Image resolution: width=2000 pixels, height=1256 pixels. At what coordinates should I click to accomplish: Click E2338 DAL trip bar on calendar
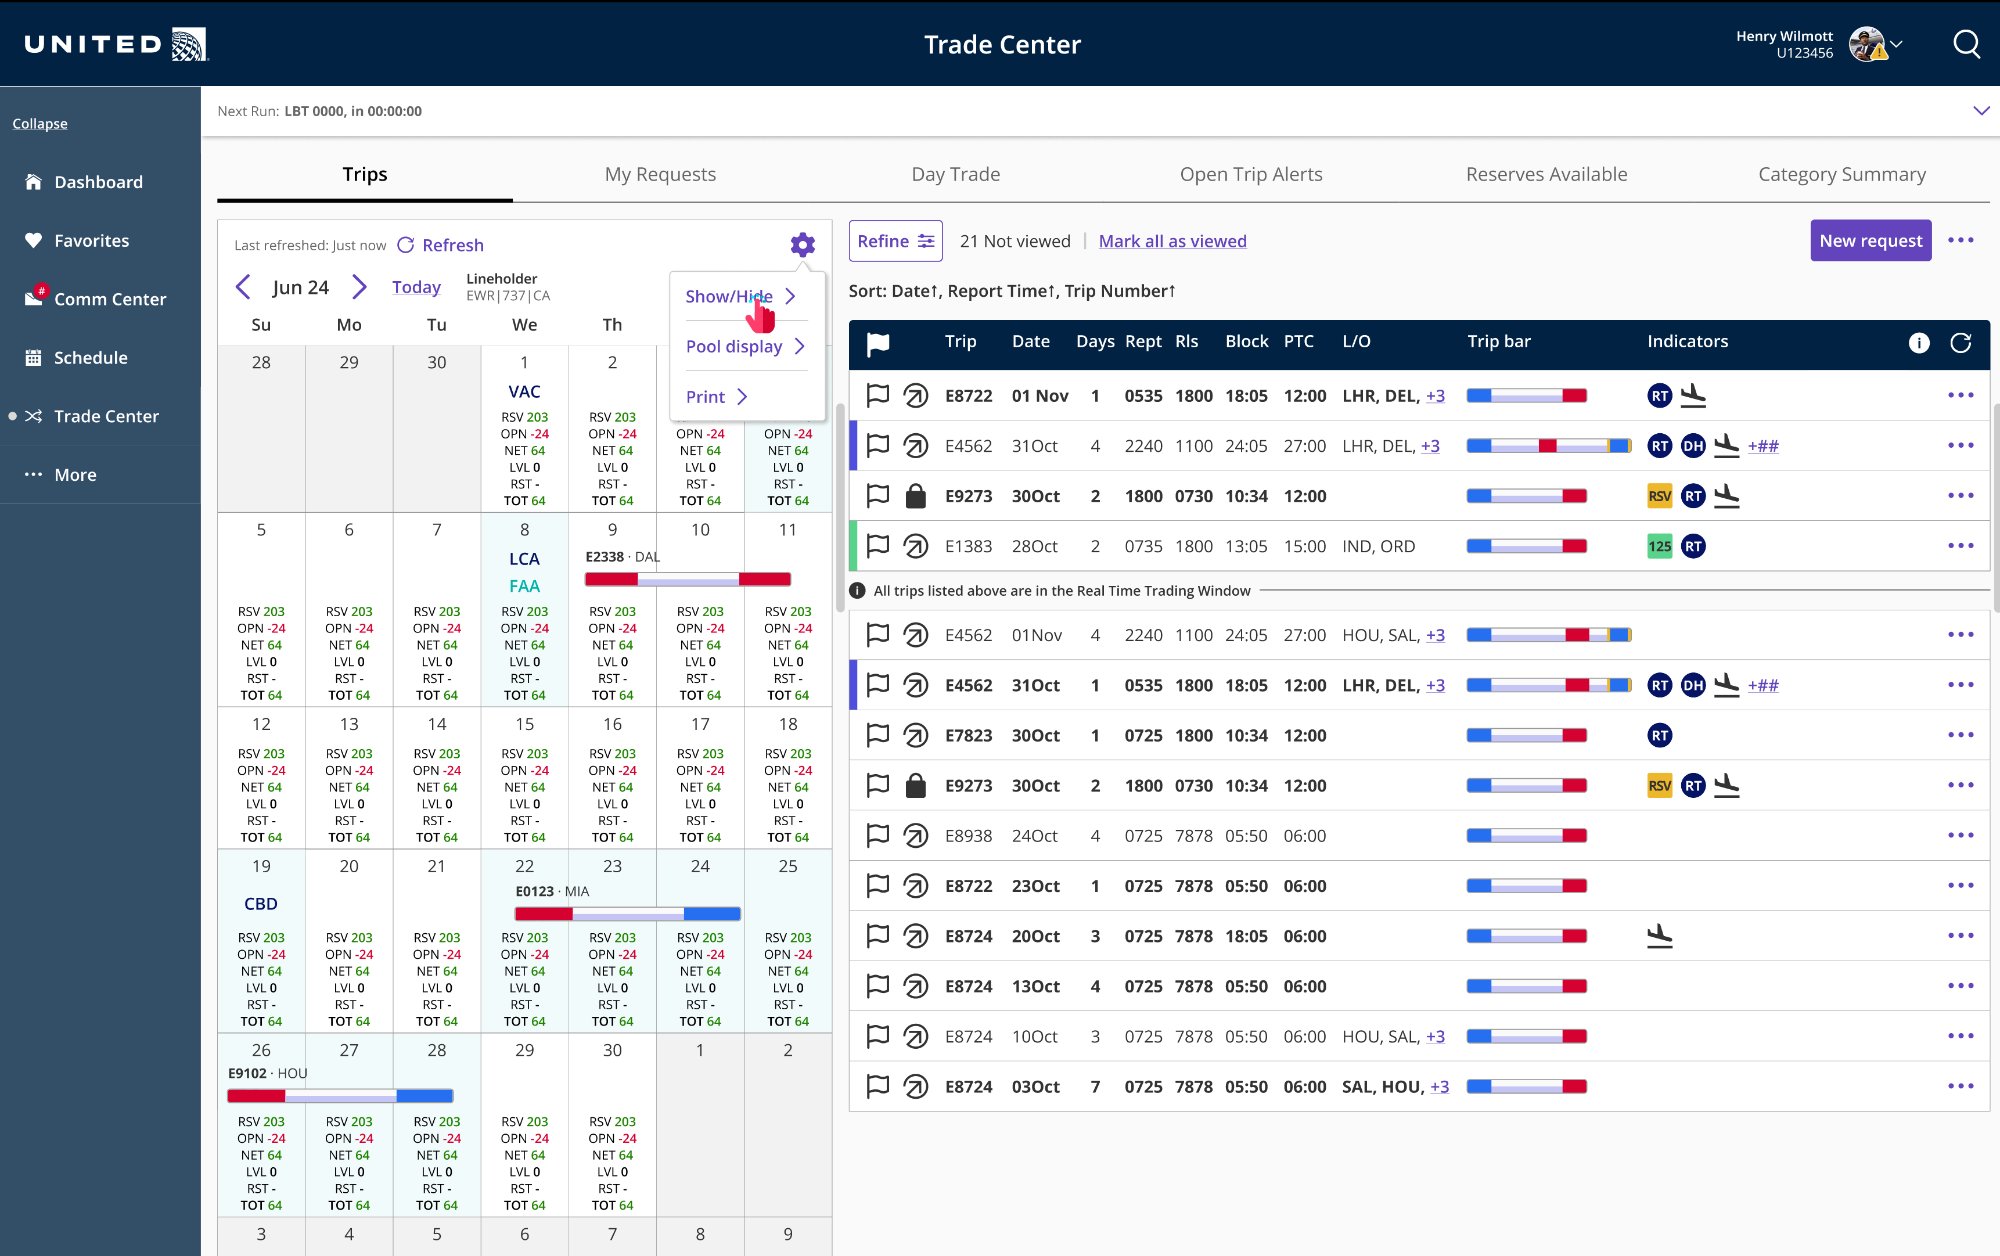pos(687,579)
